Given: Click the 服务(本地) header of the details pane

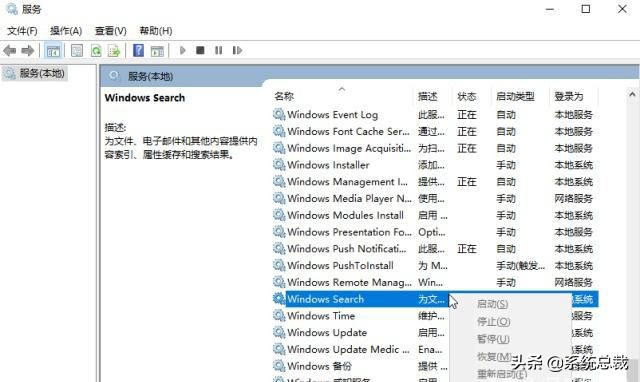Looking at the screenshot, I should 150,76.
